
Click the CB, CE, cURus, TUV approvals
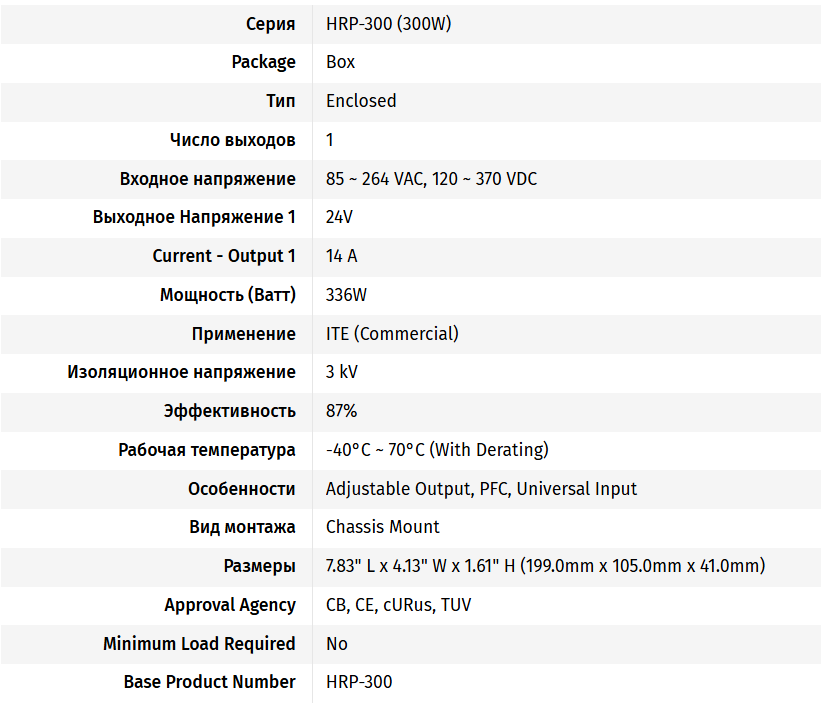coord(398,605)
